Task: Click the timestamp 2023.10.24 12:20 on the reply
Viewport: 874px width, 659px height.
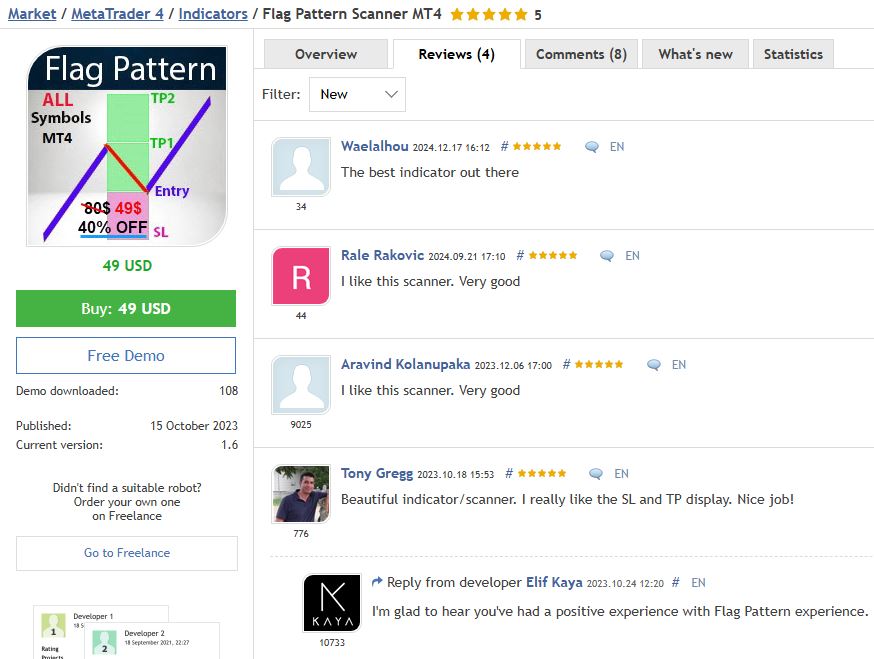Action: point(625,583)
